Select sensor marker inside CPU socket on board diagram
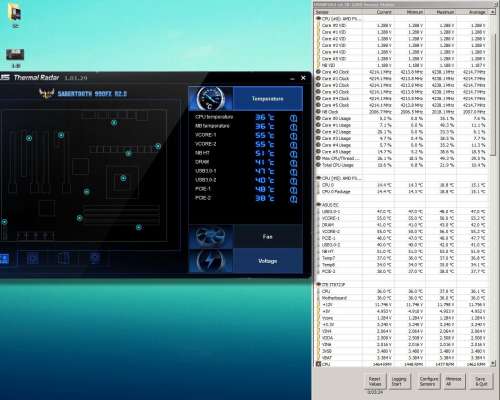 pos(123,178)
